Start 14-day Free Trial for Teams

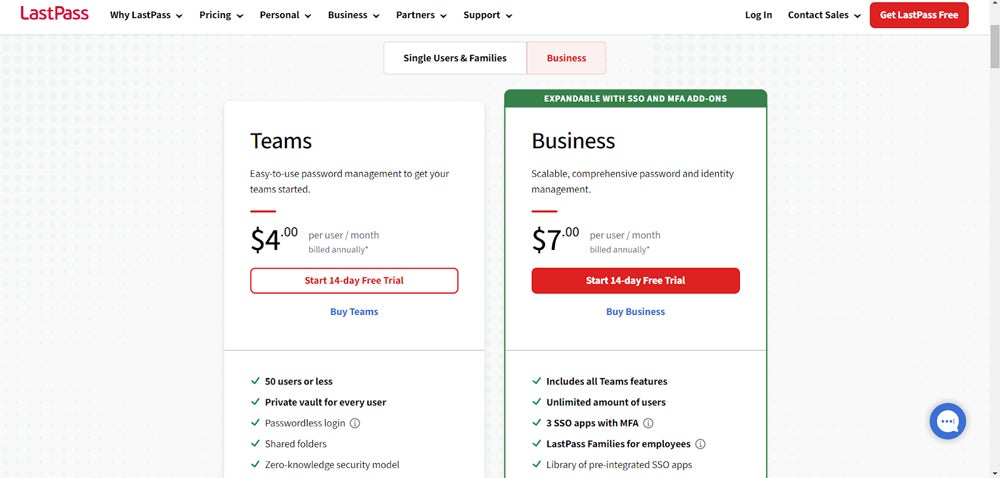pyautogui.click(x=354, y=281)
